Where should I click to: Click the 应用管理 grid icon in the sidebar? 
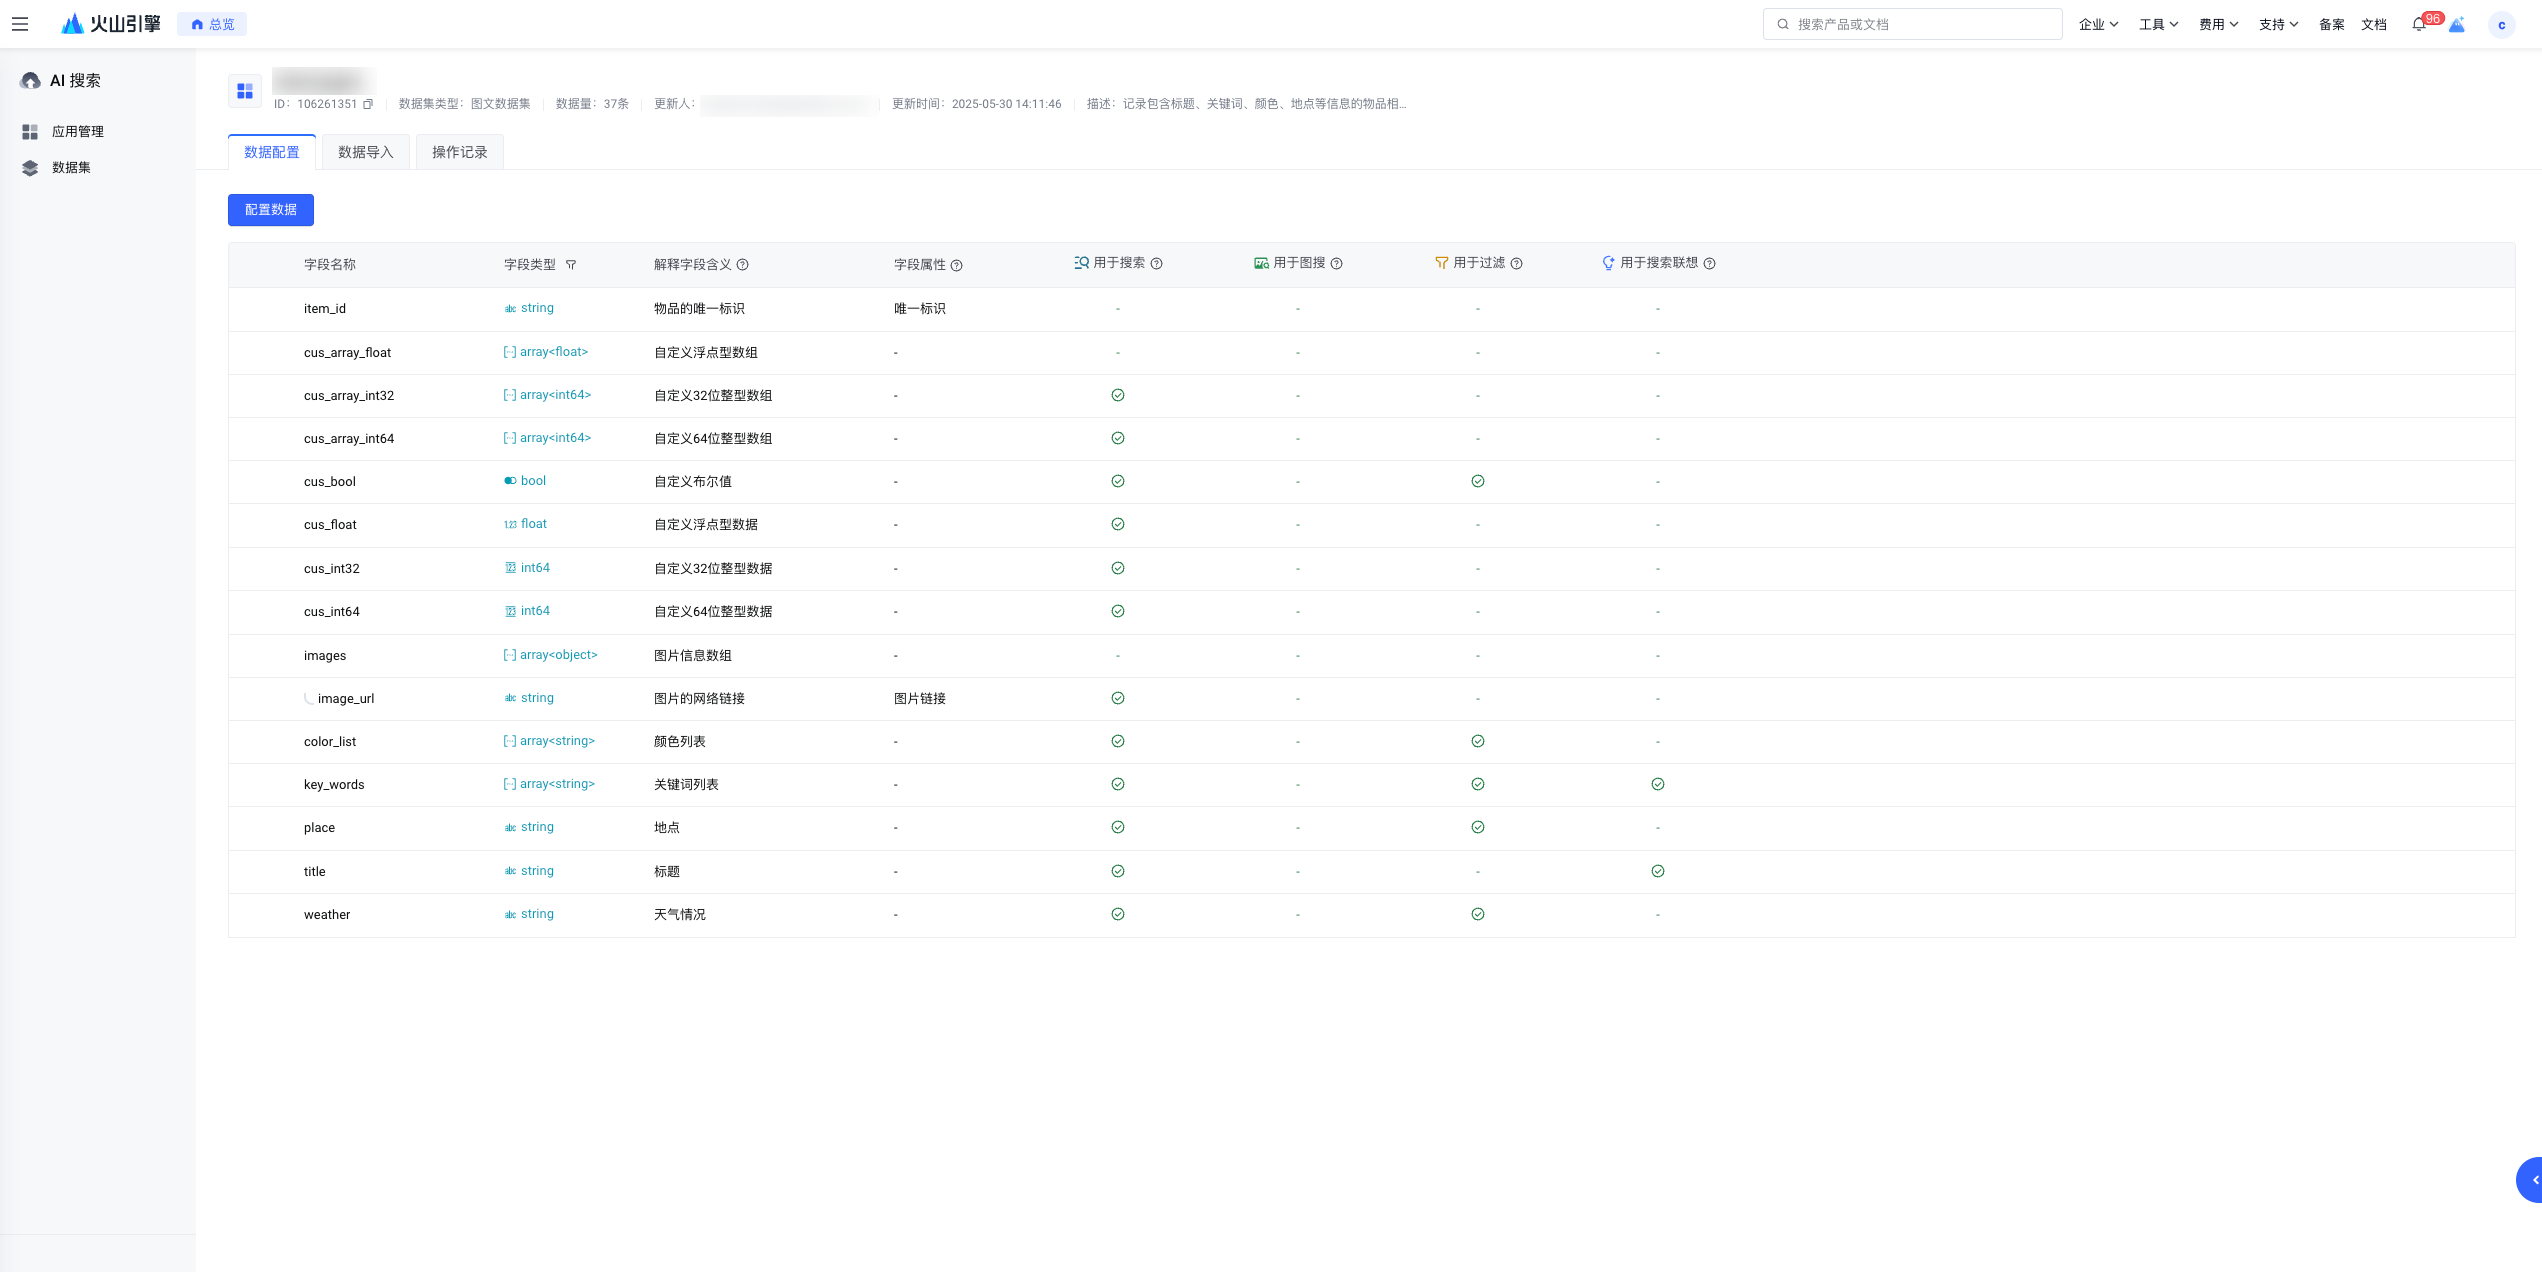pos(30,132)
